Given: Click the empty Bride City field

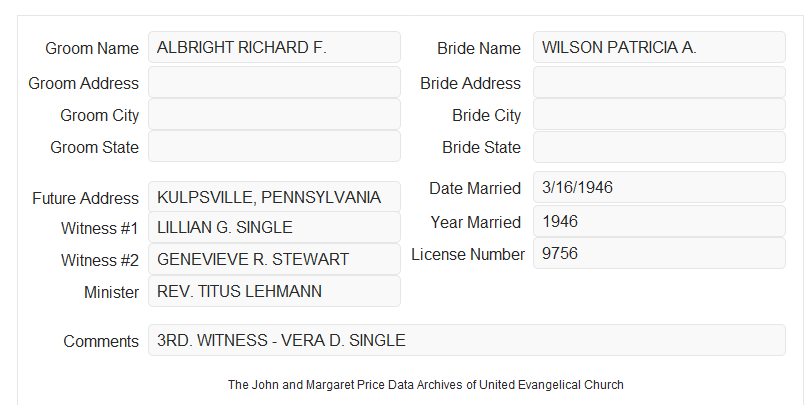Looking at the screenshot, I should coord(659,114).
